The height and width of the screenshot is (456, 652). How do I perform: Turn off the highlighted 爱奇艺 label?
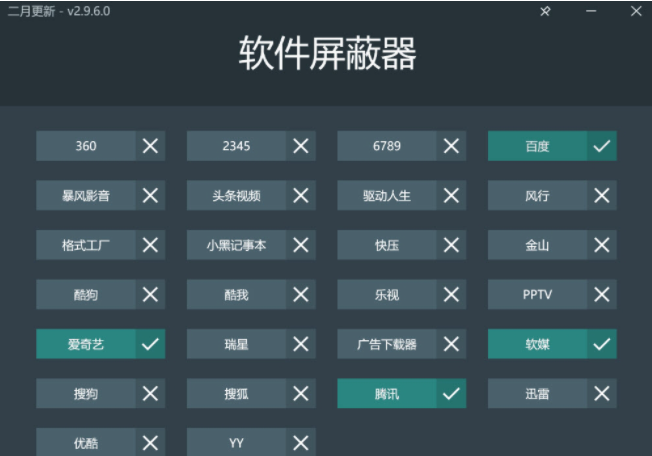(x=86, y=344)
